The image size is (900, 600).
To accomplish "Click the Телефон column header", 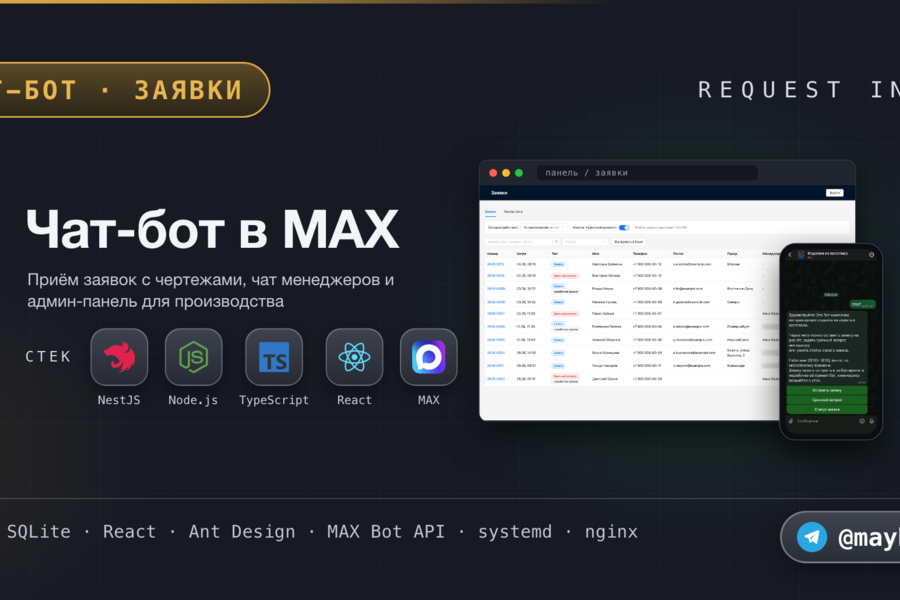I will 640,253.
